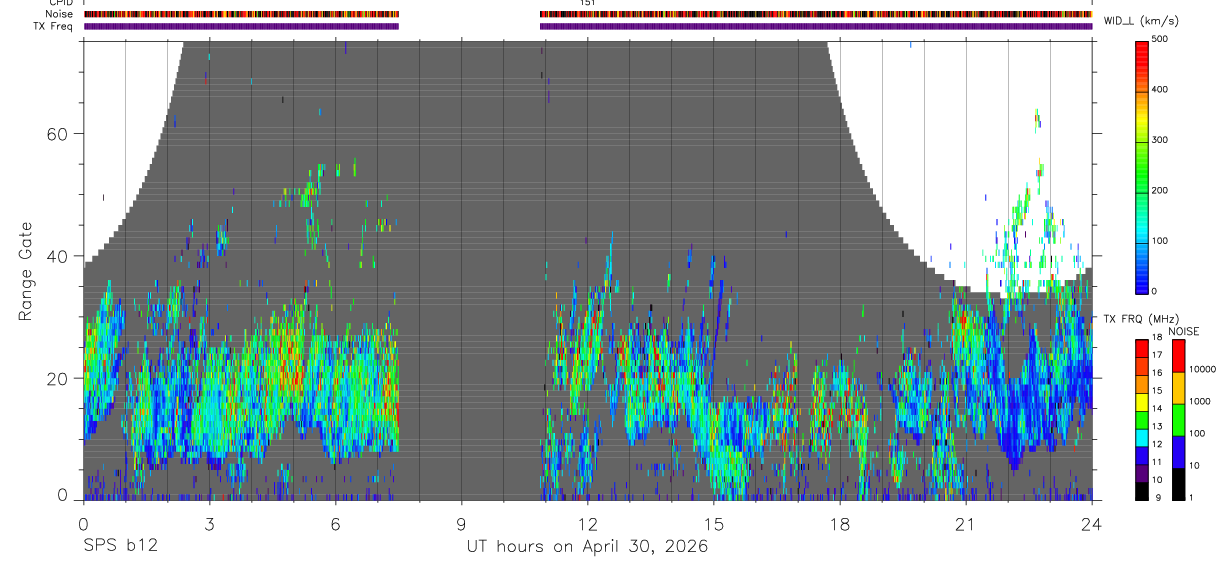Click the 300 tick on width color bar
The height and width of the screenshot is (567, 1228).
tap(1160, 140)
